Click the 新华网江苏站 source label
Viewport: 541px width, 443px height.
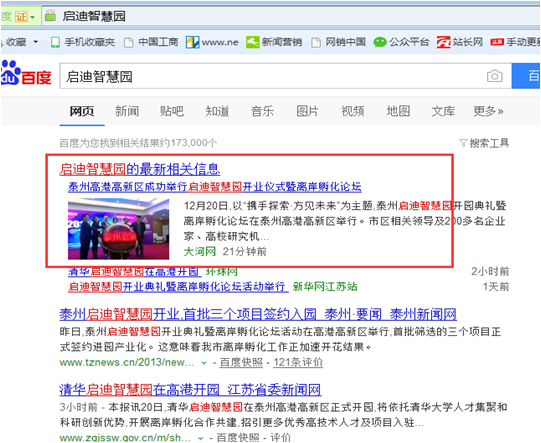pos(325,287)
